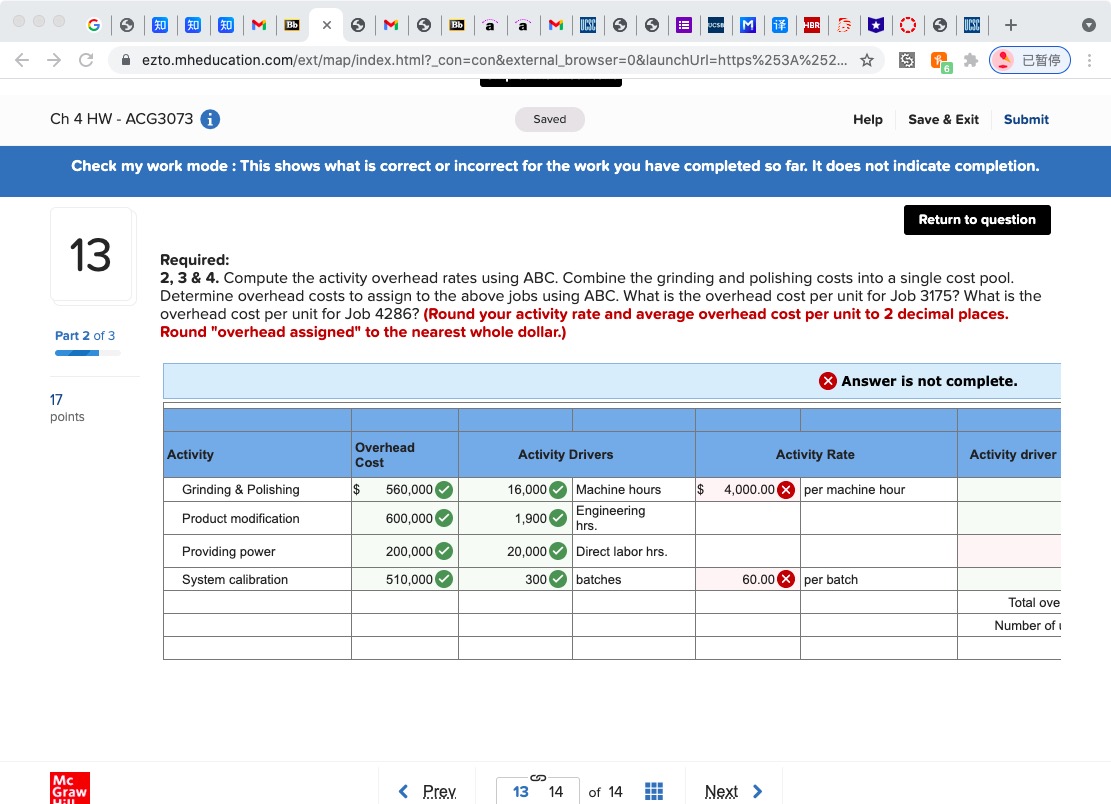Click the Prev link
This screenshot has height=804, width=1111.
pyautogui.click(x=439, y=791)
